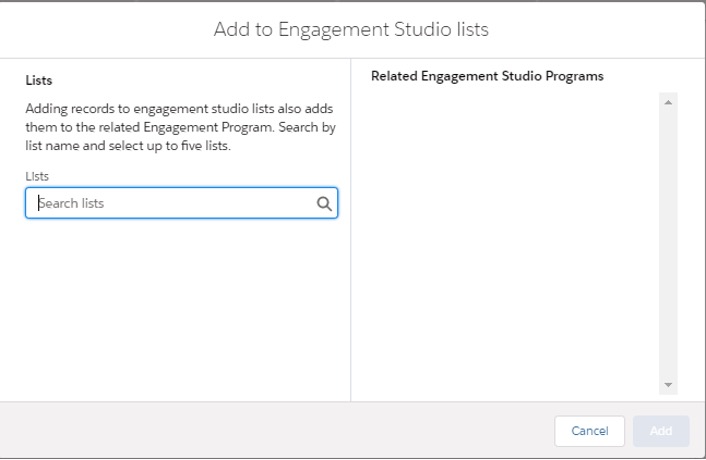Click the bold 'Lists' section heading
This screenshot has height=460, width=706.
click(x=39, y=80)
